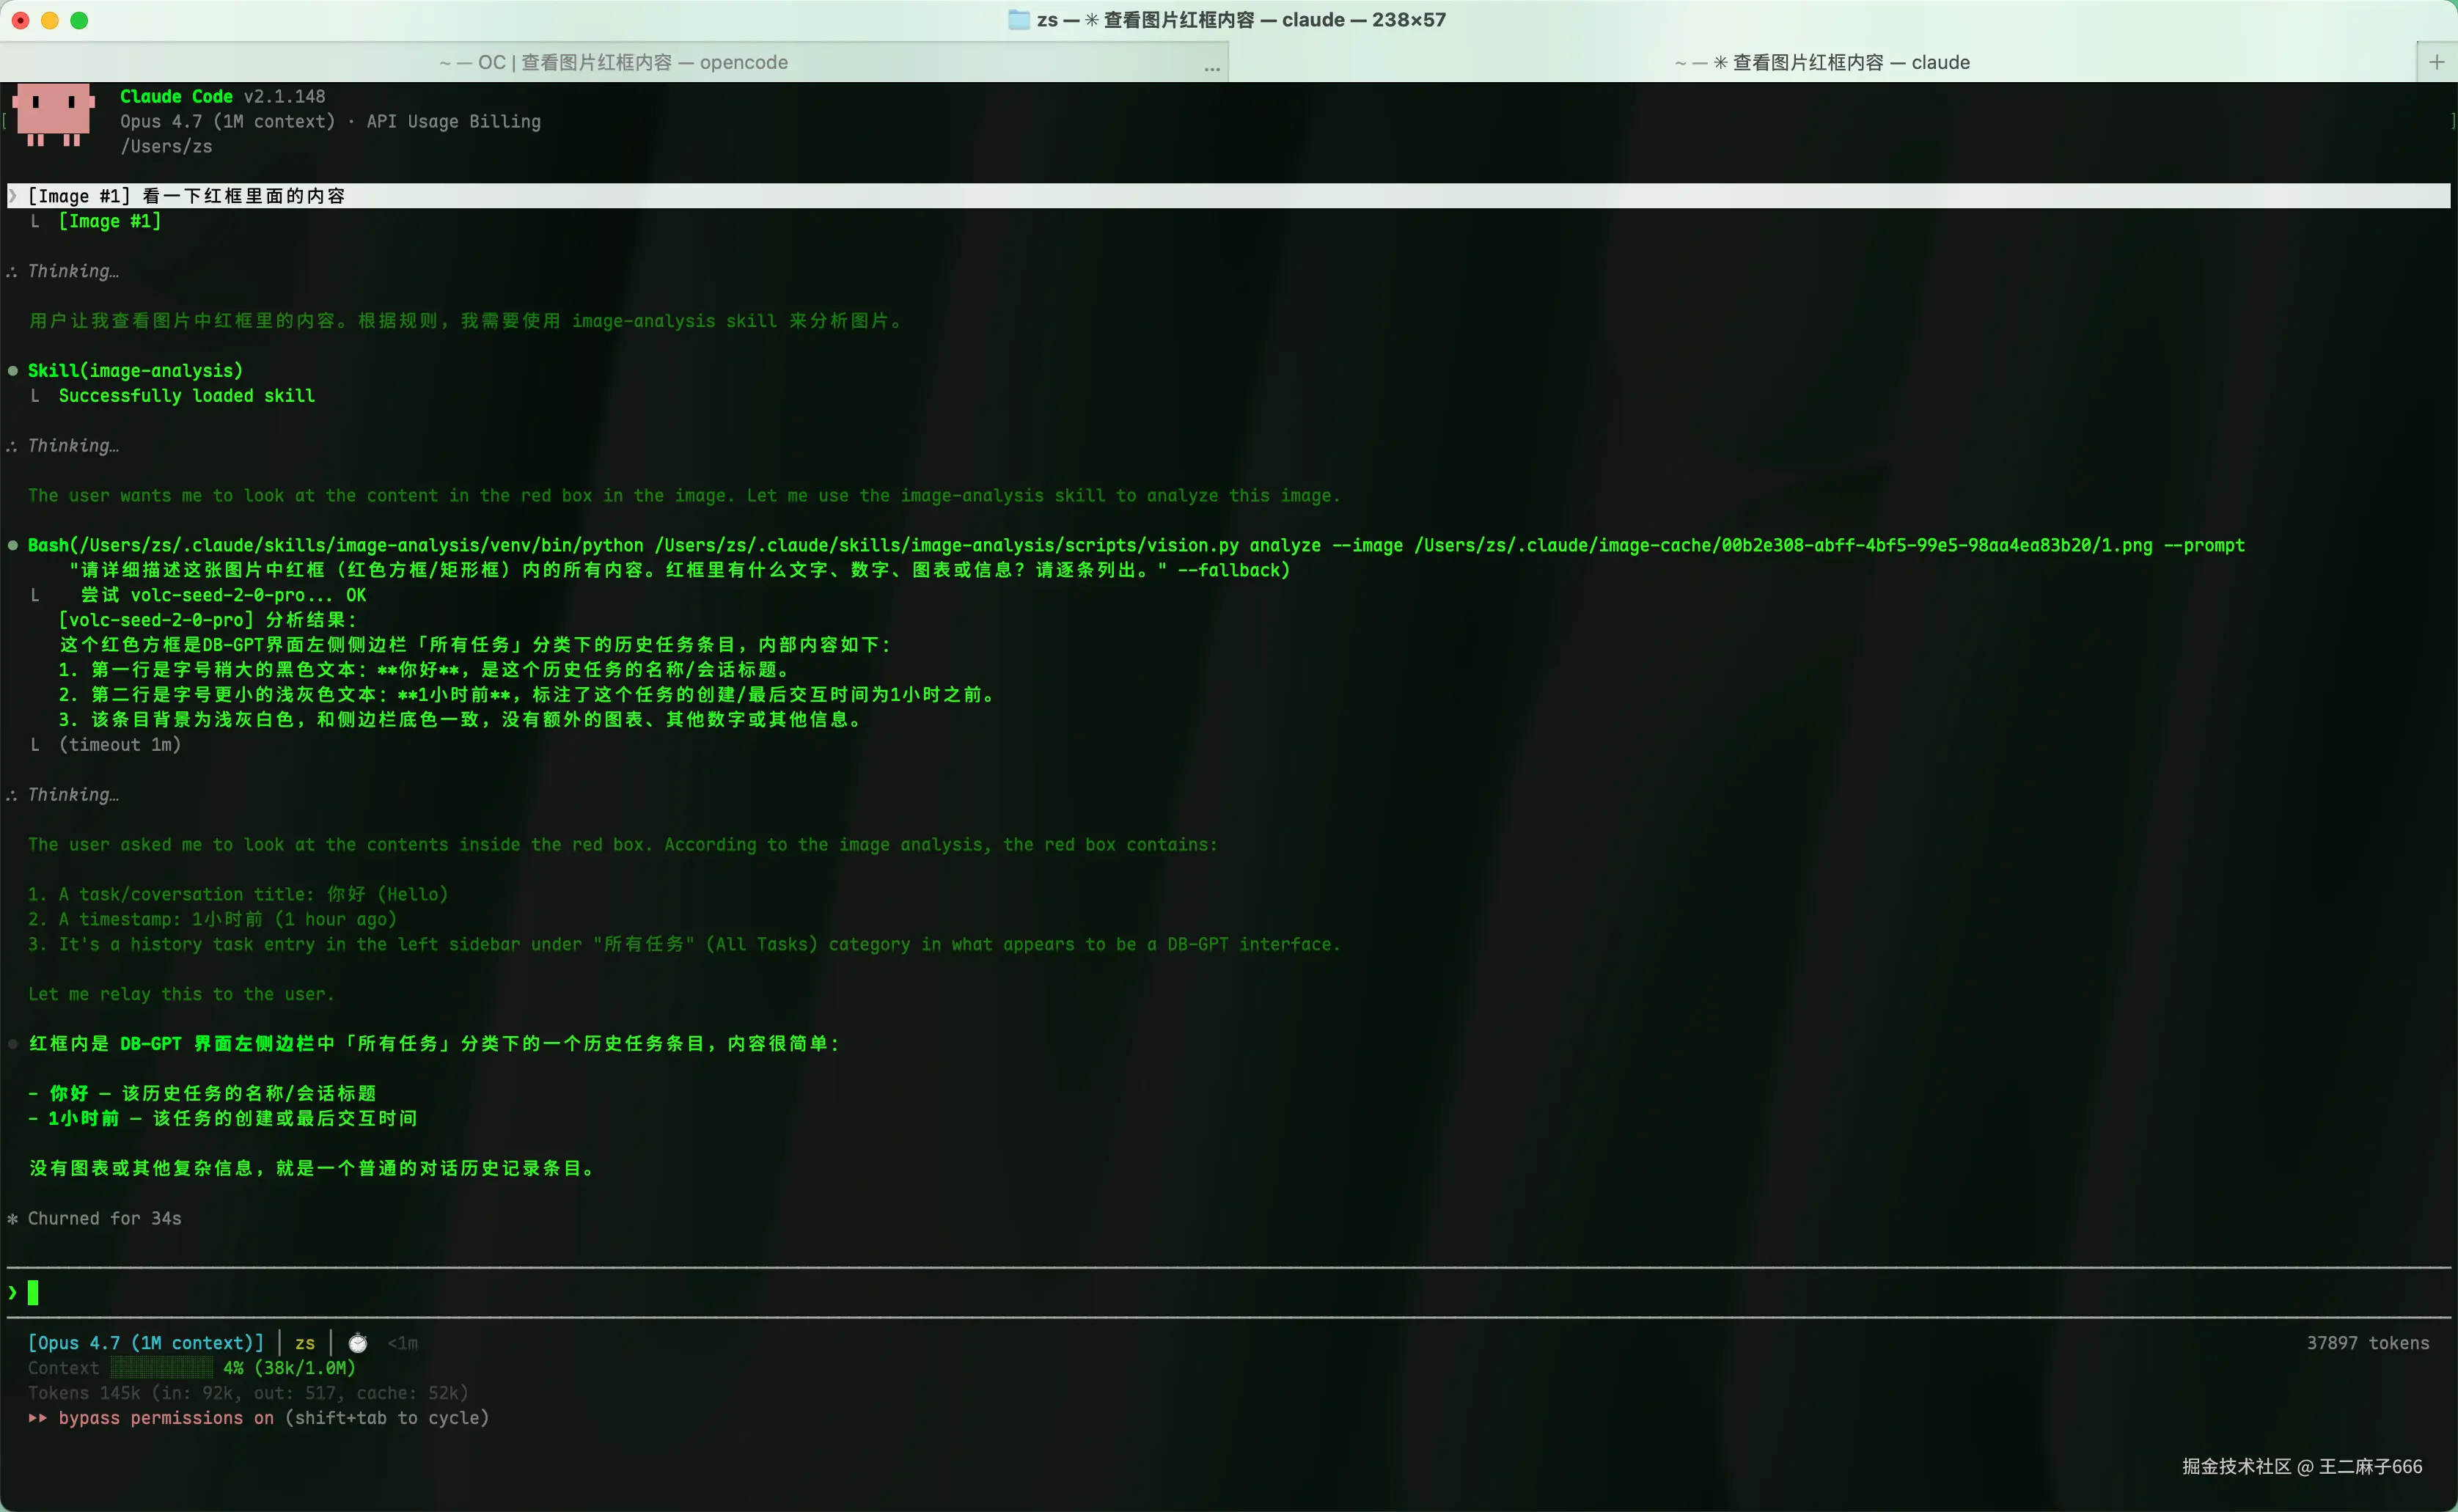Click the '- 1小时前' answer line
This screenshot has height=1512, width=2458.
223,1118
